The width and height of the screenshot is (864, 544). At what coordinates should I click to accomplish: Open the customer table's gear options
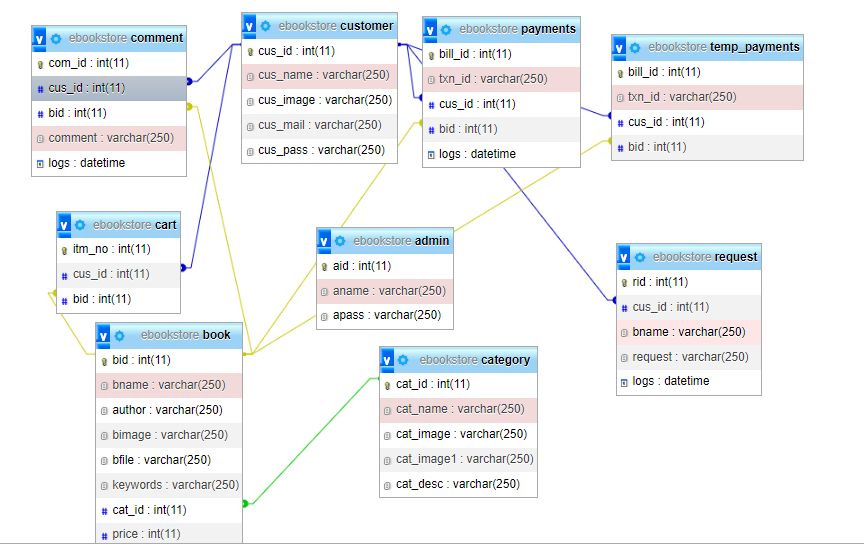click(266, 26)
